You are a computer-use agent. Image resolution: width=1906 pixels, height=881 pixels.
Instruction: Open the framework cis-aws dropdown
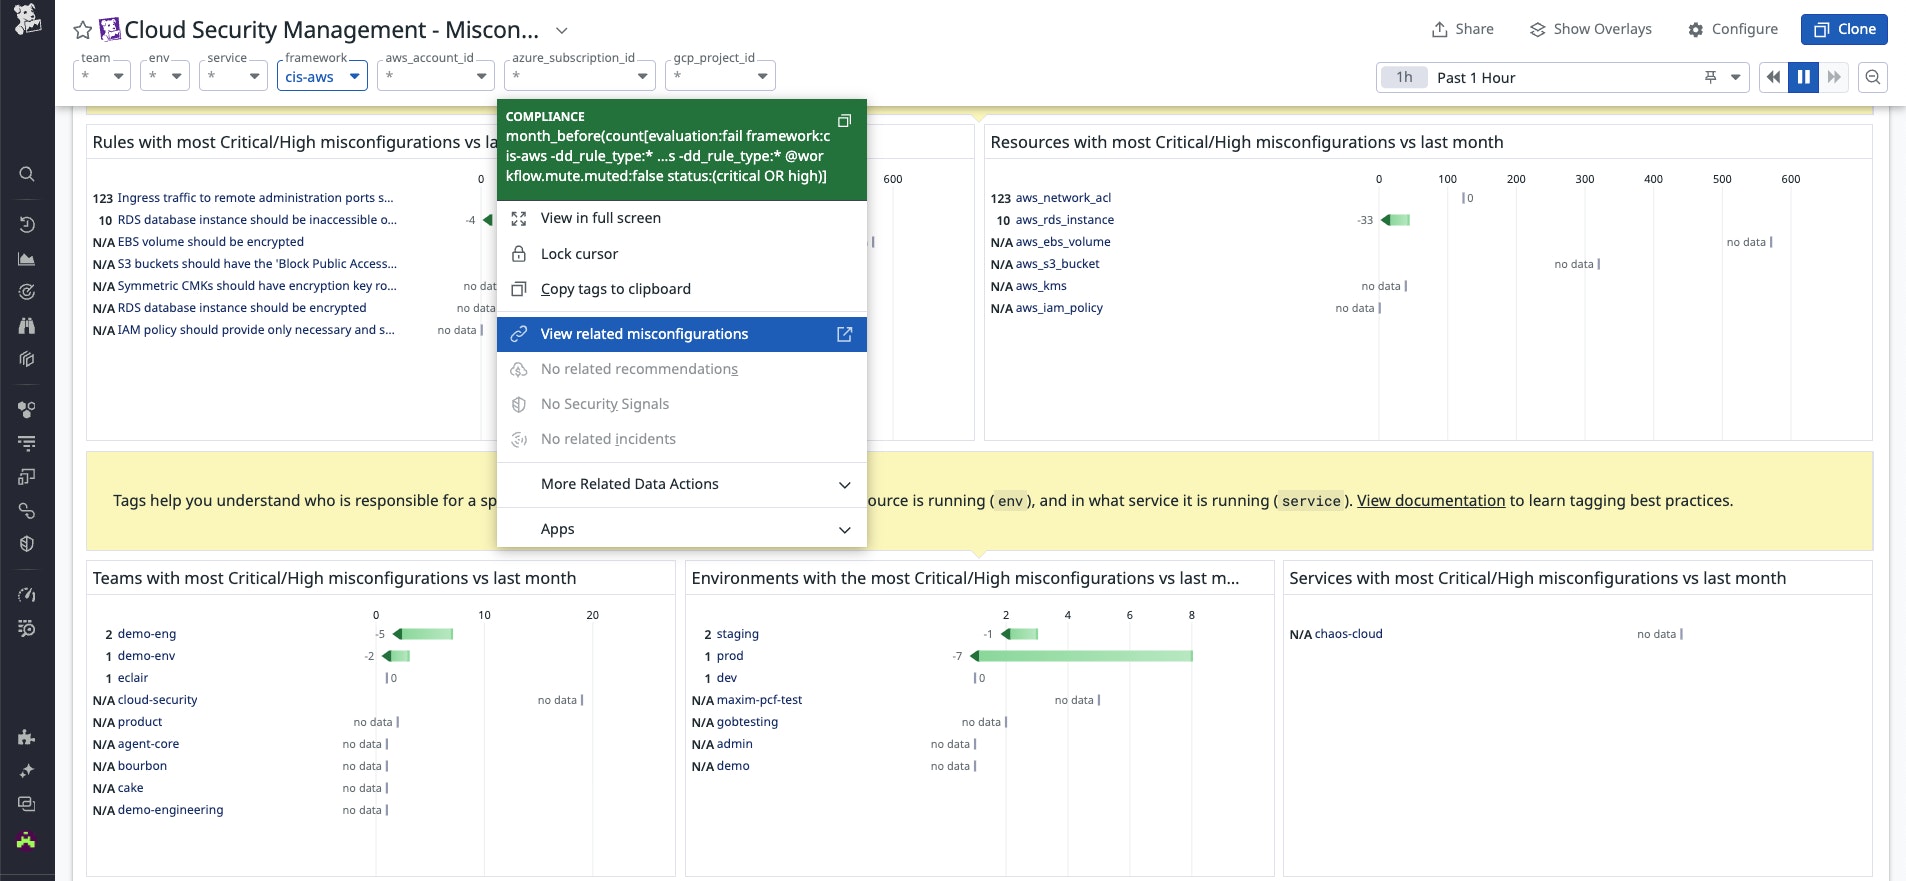[322, 77]
